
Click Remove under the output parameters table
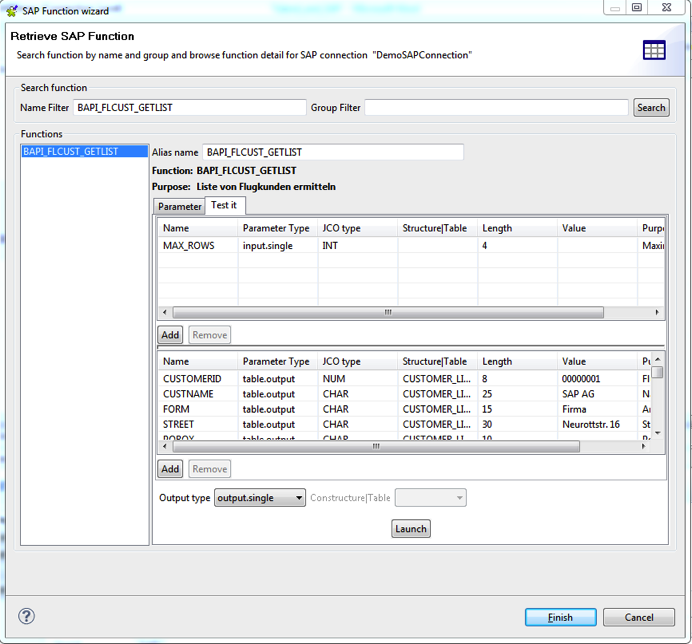pos(210,469)
